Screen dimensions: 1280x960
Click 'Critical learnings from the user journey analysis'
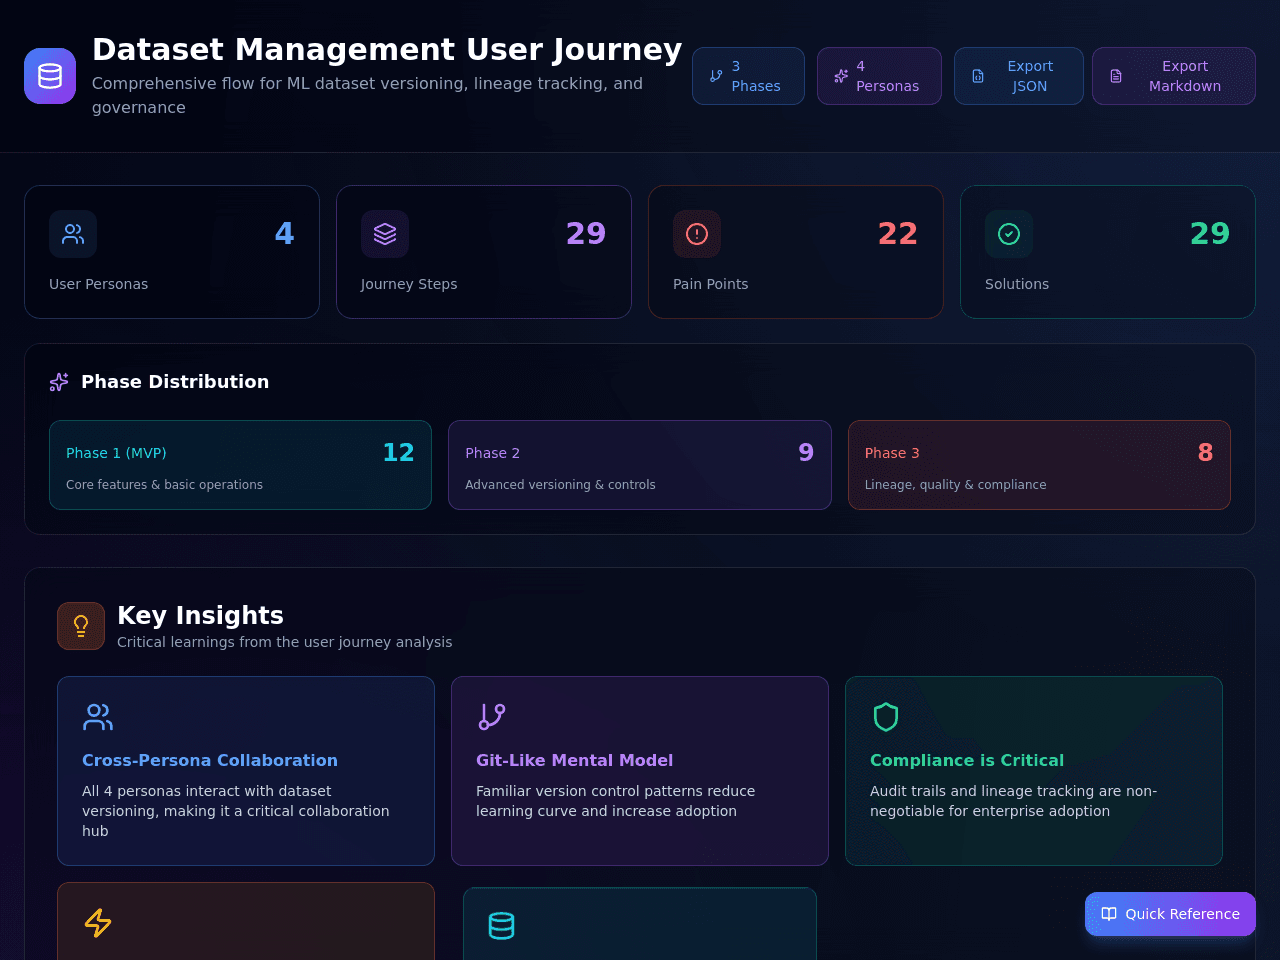pos(284,642)
